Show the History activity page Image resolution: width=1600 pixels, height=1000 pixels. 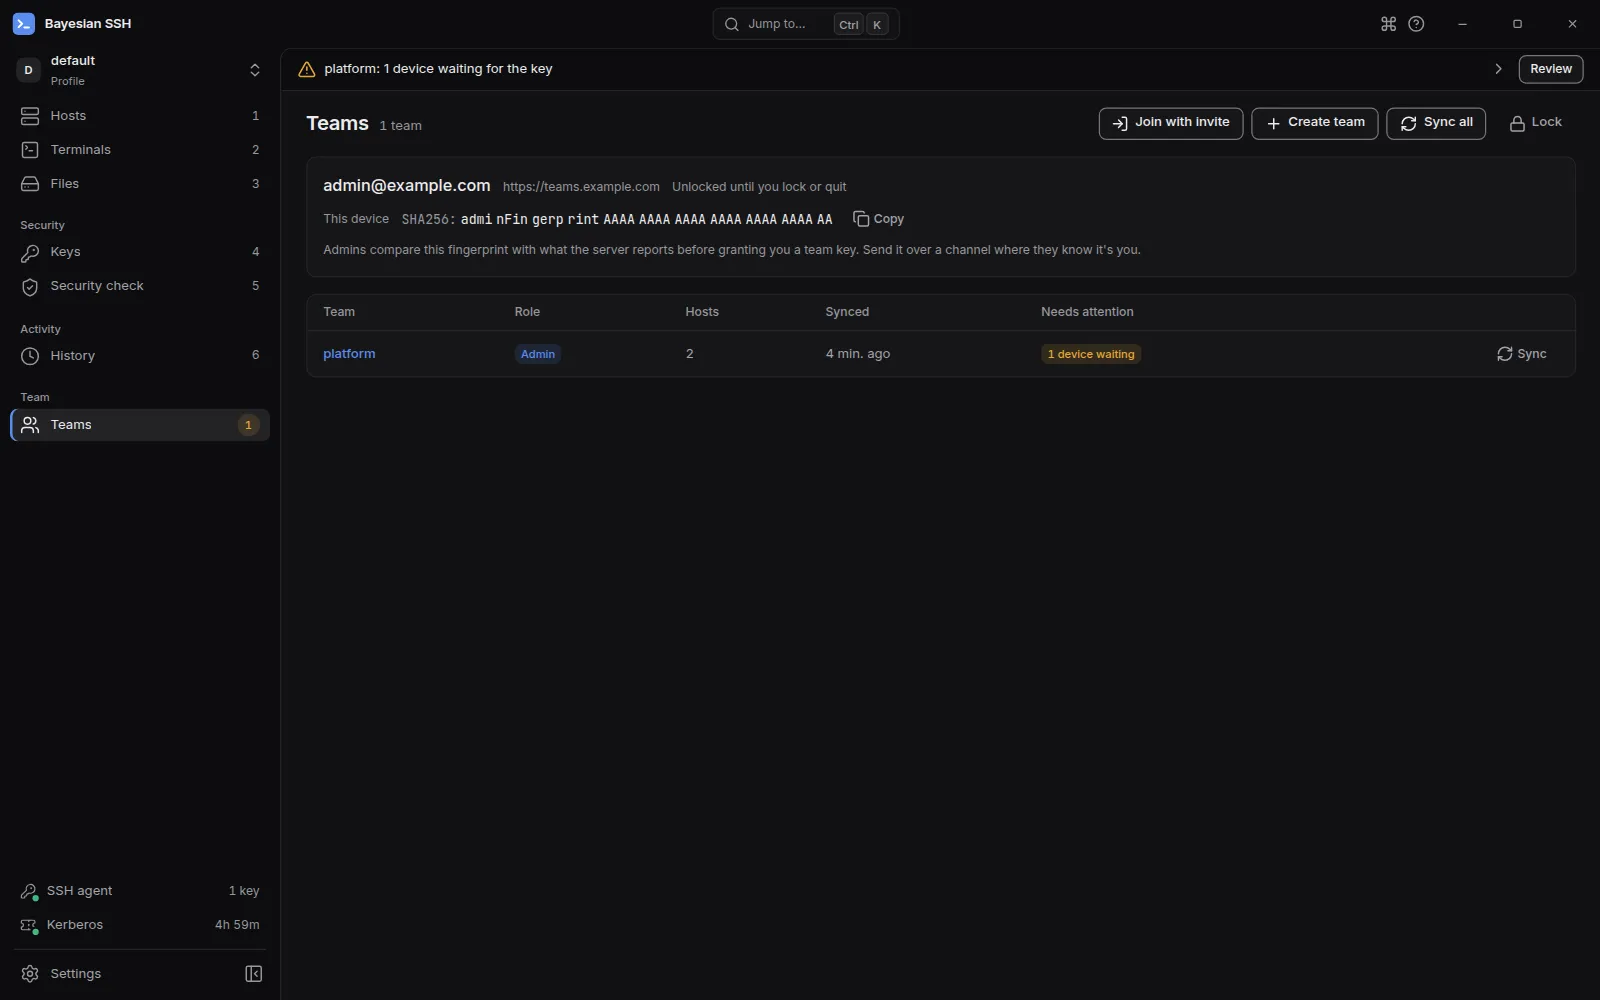[140, 356]
